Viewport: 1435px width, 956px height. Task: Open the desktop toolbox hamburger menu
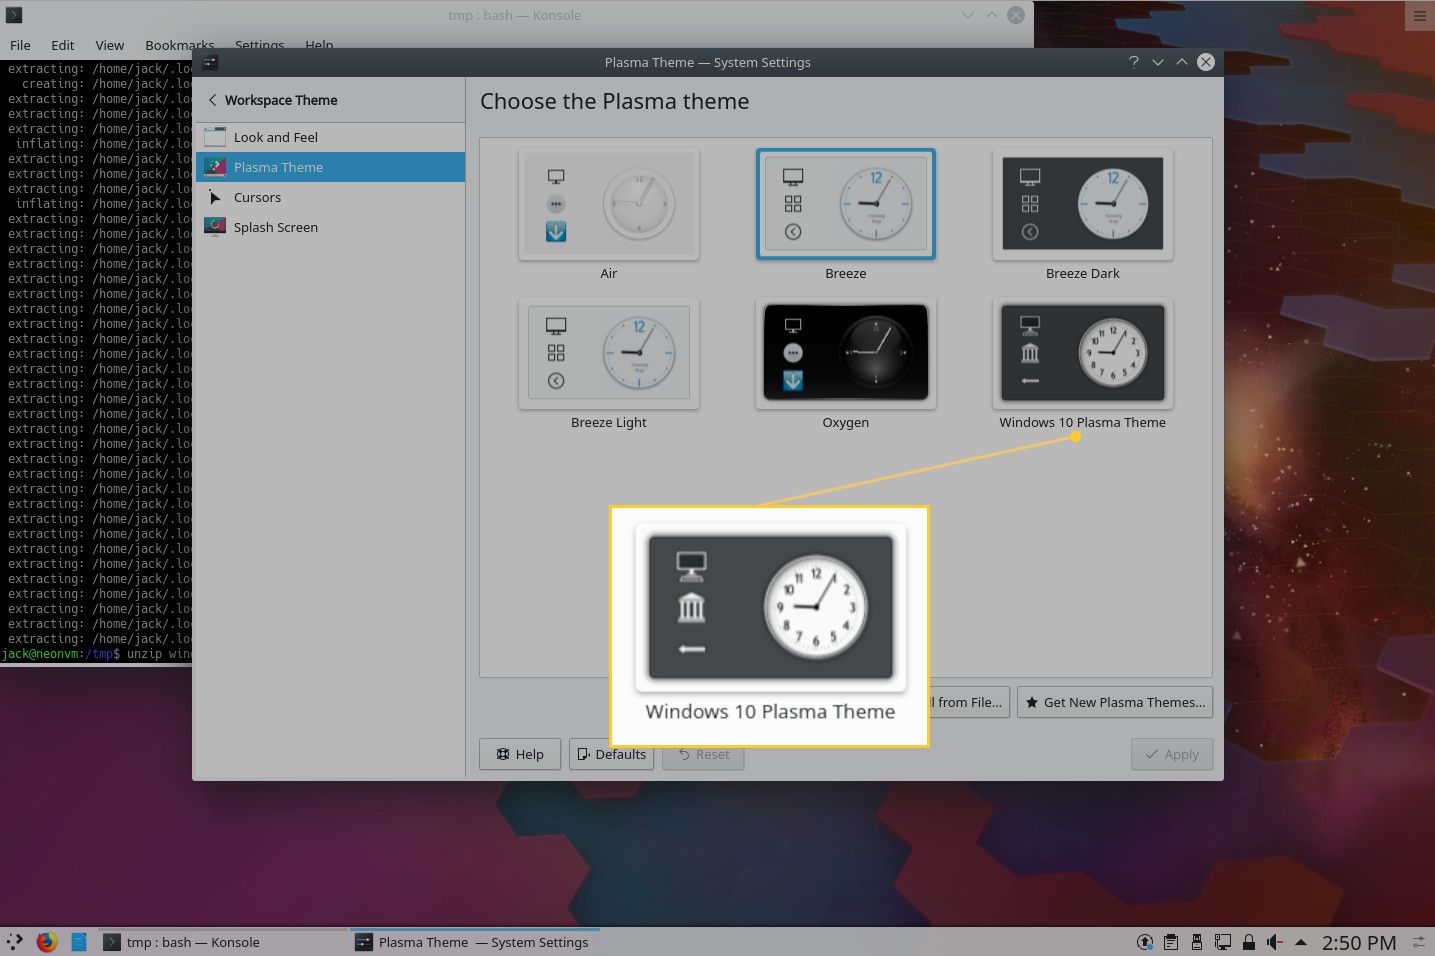tap(1419, 15)
